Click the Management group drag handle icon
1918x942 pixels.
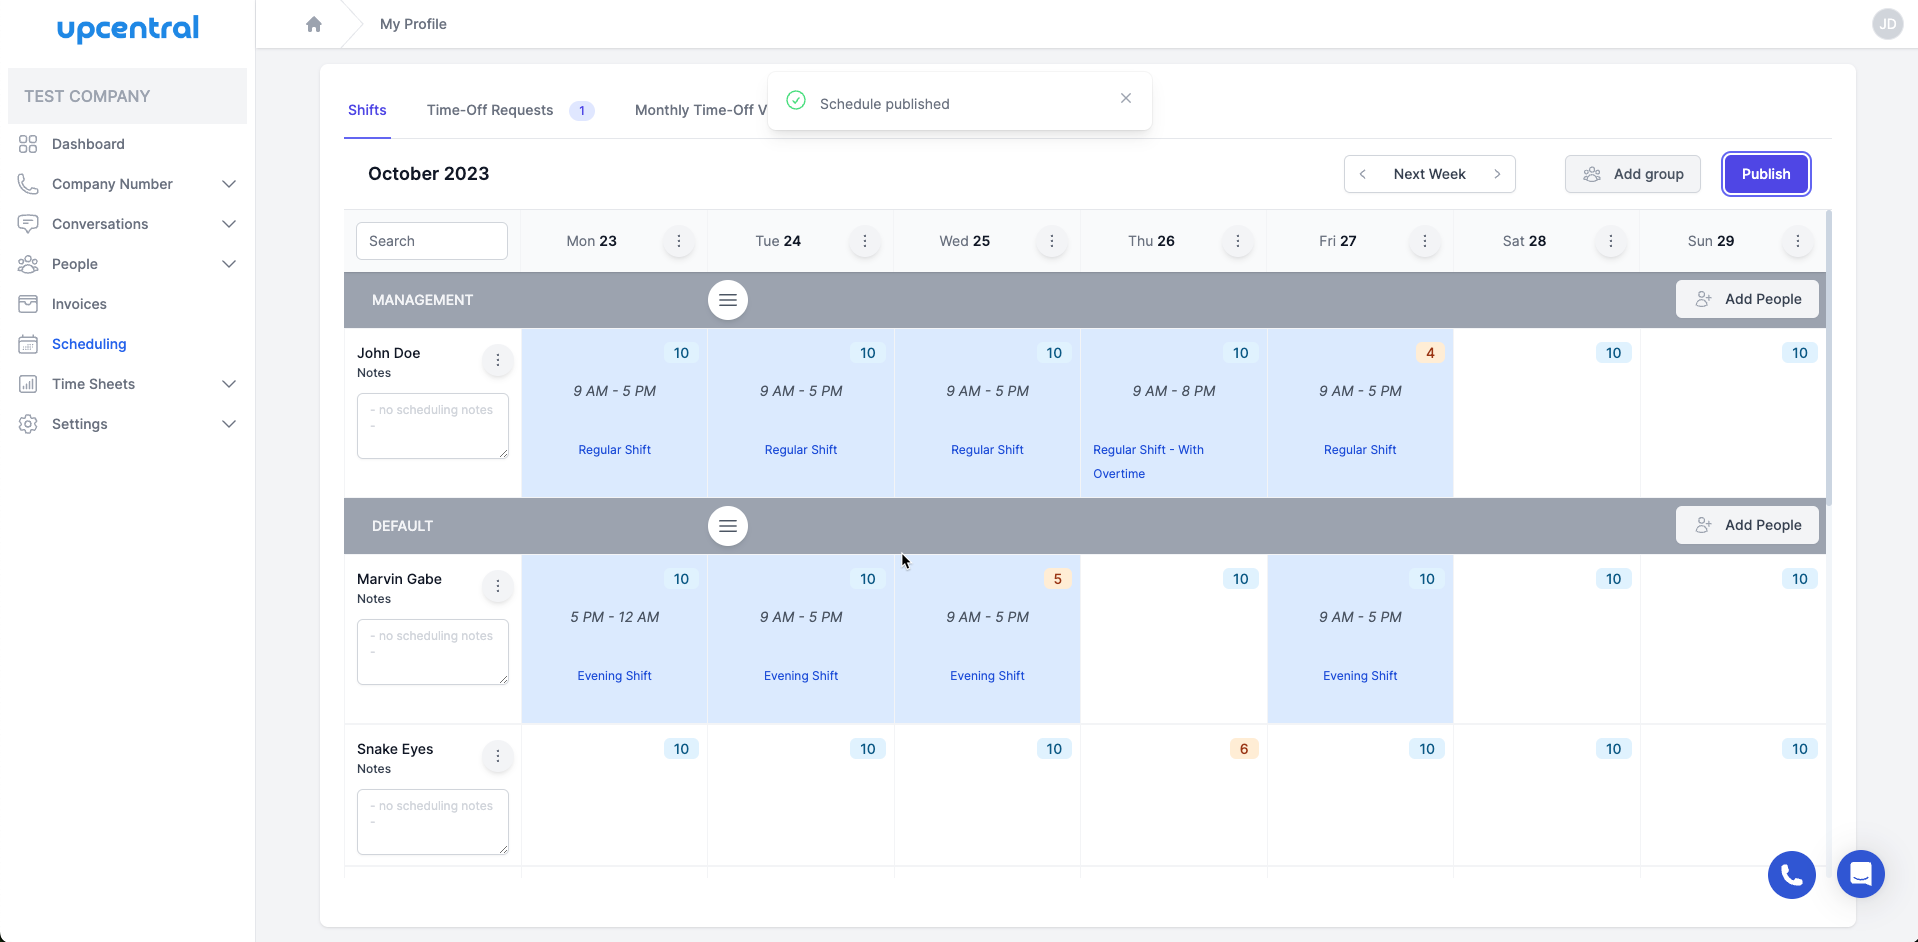click(727, 300)
